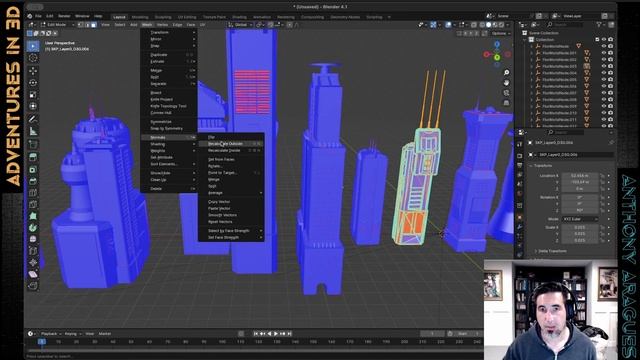
Task: Select the Inset Faces tool
Action: (33, 169)
